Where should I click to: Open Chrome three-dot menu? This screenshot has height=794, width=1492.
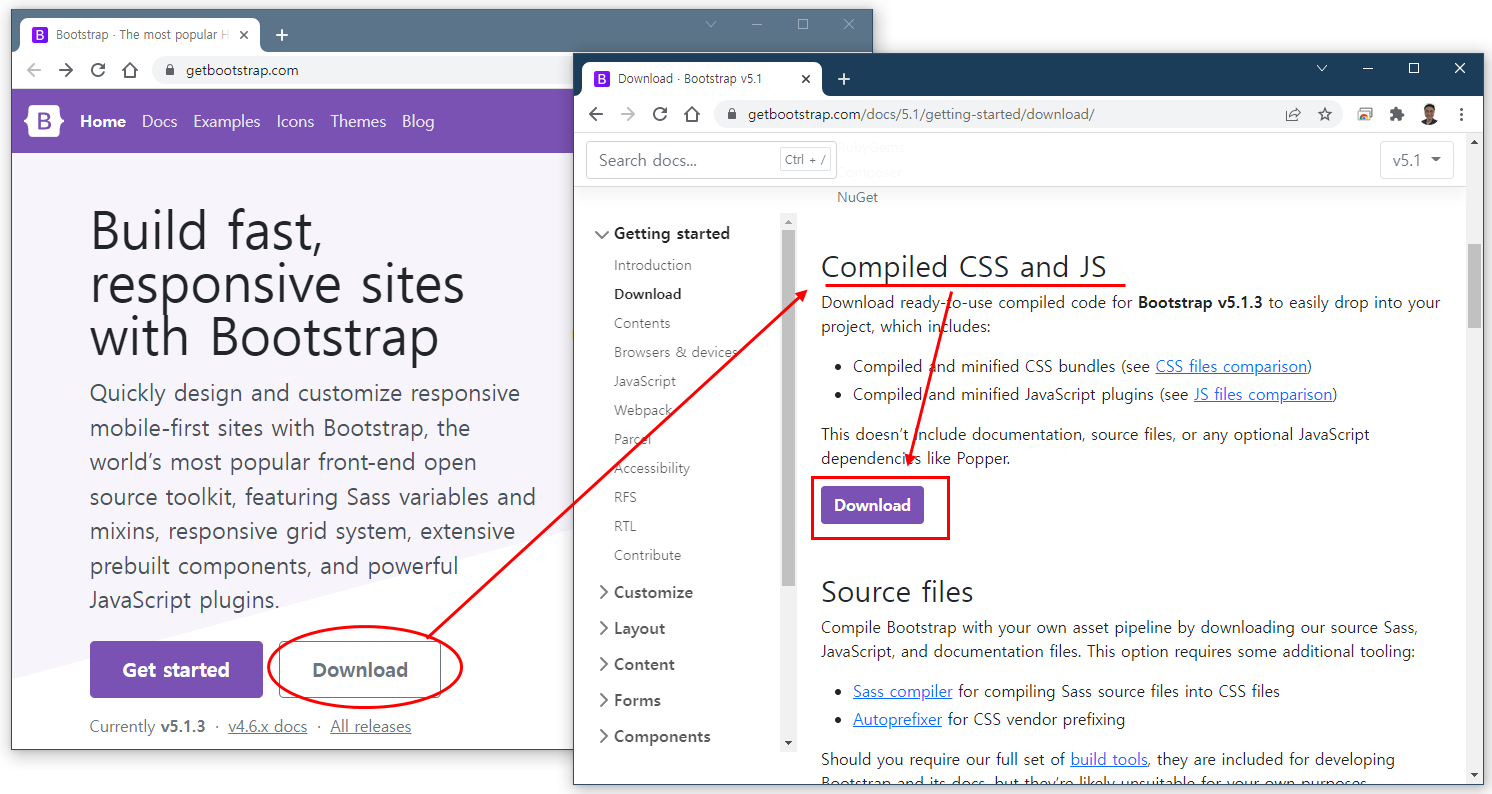coord(1462,114)
